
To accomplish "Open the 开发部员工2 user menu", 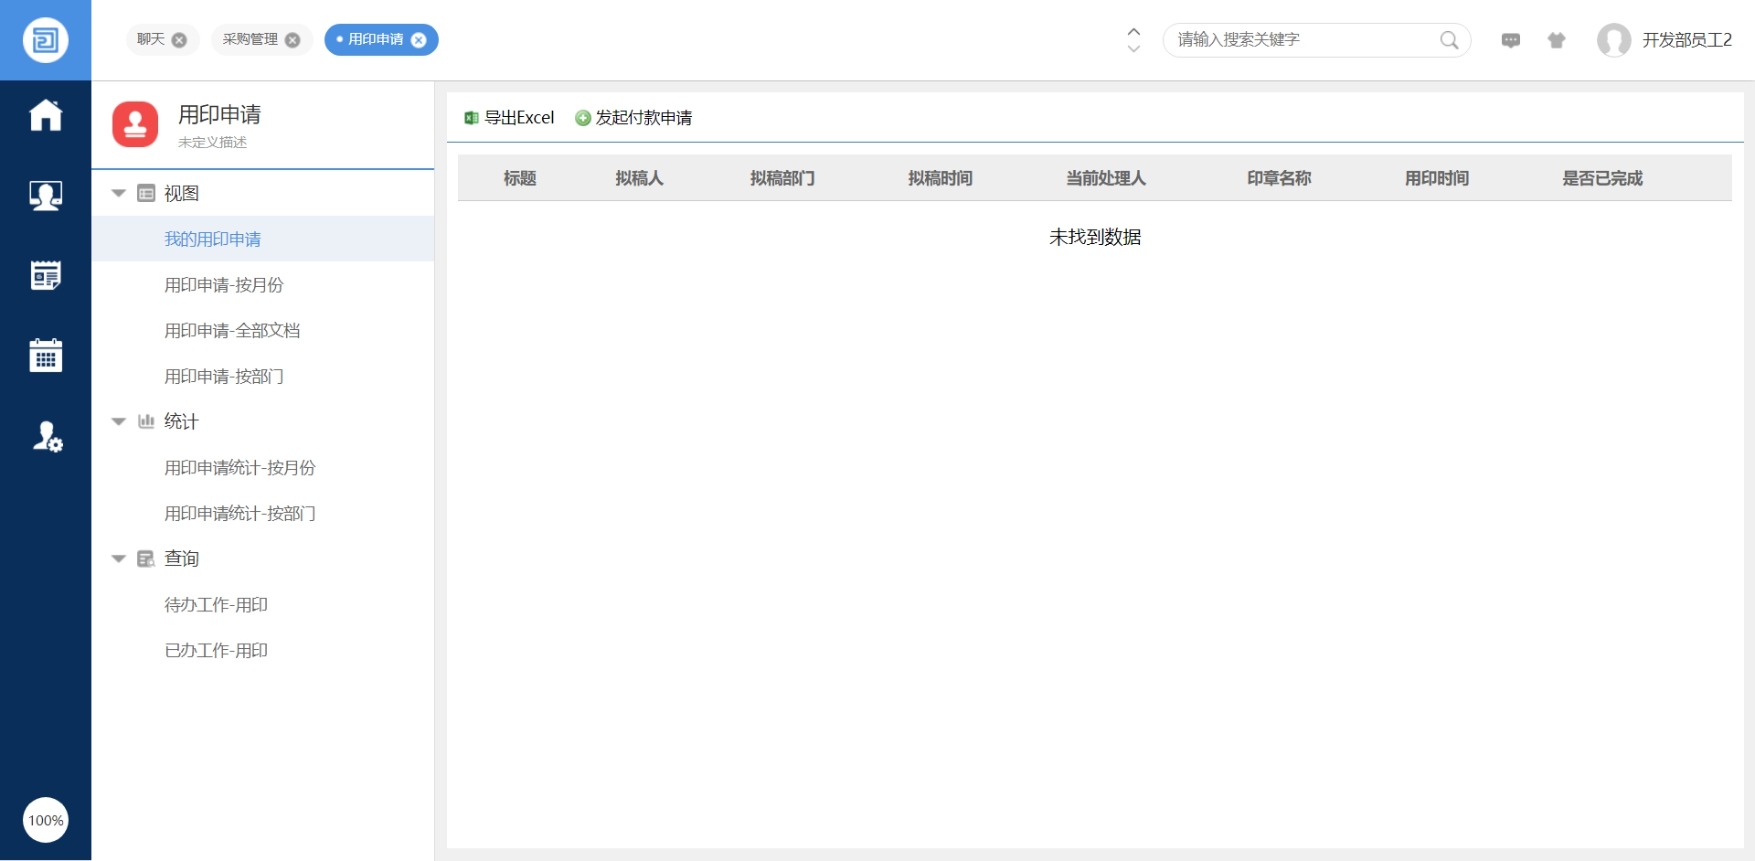I will pyautogui.click(x=1687, y=40).
